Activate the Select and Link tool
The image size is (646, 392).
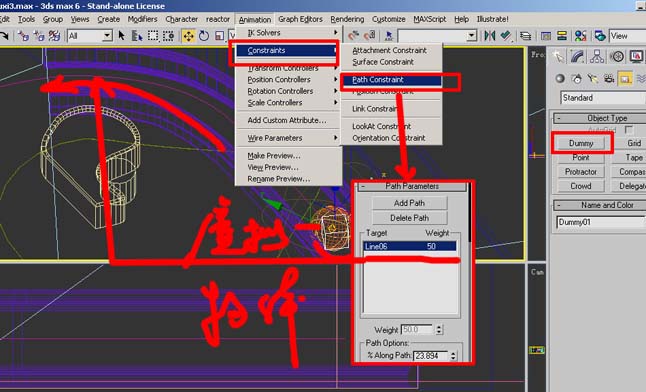(23, 36)
